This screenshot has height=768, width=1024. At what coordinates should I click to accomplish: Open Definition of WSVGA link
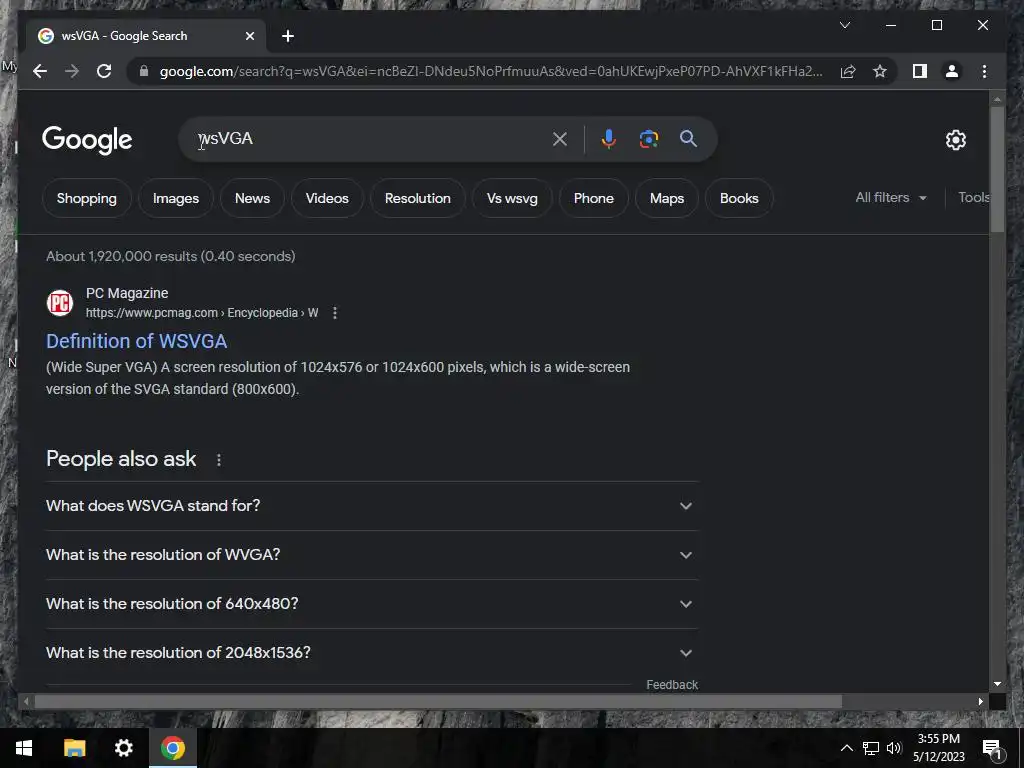pos(136,341)
